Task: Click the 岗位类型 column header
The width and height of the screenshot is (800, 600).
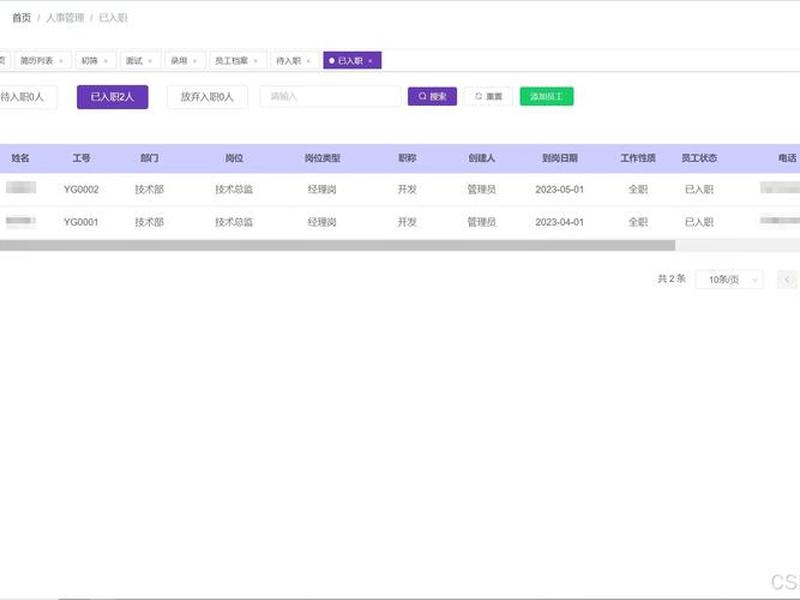Action: point(322,158)
